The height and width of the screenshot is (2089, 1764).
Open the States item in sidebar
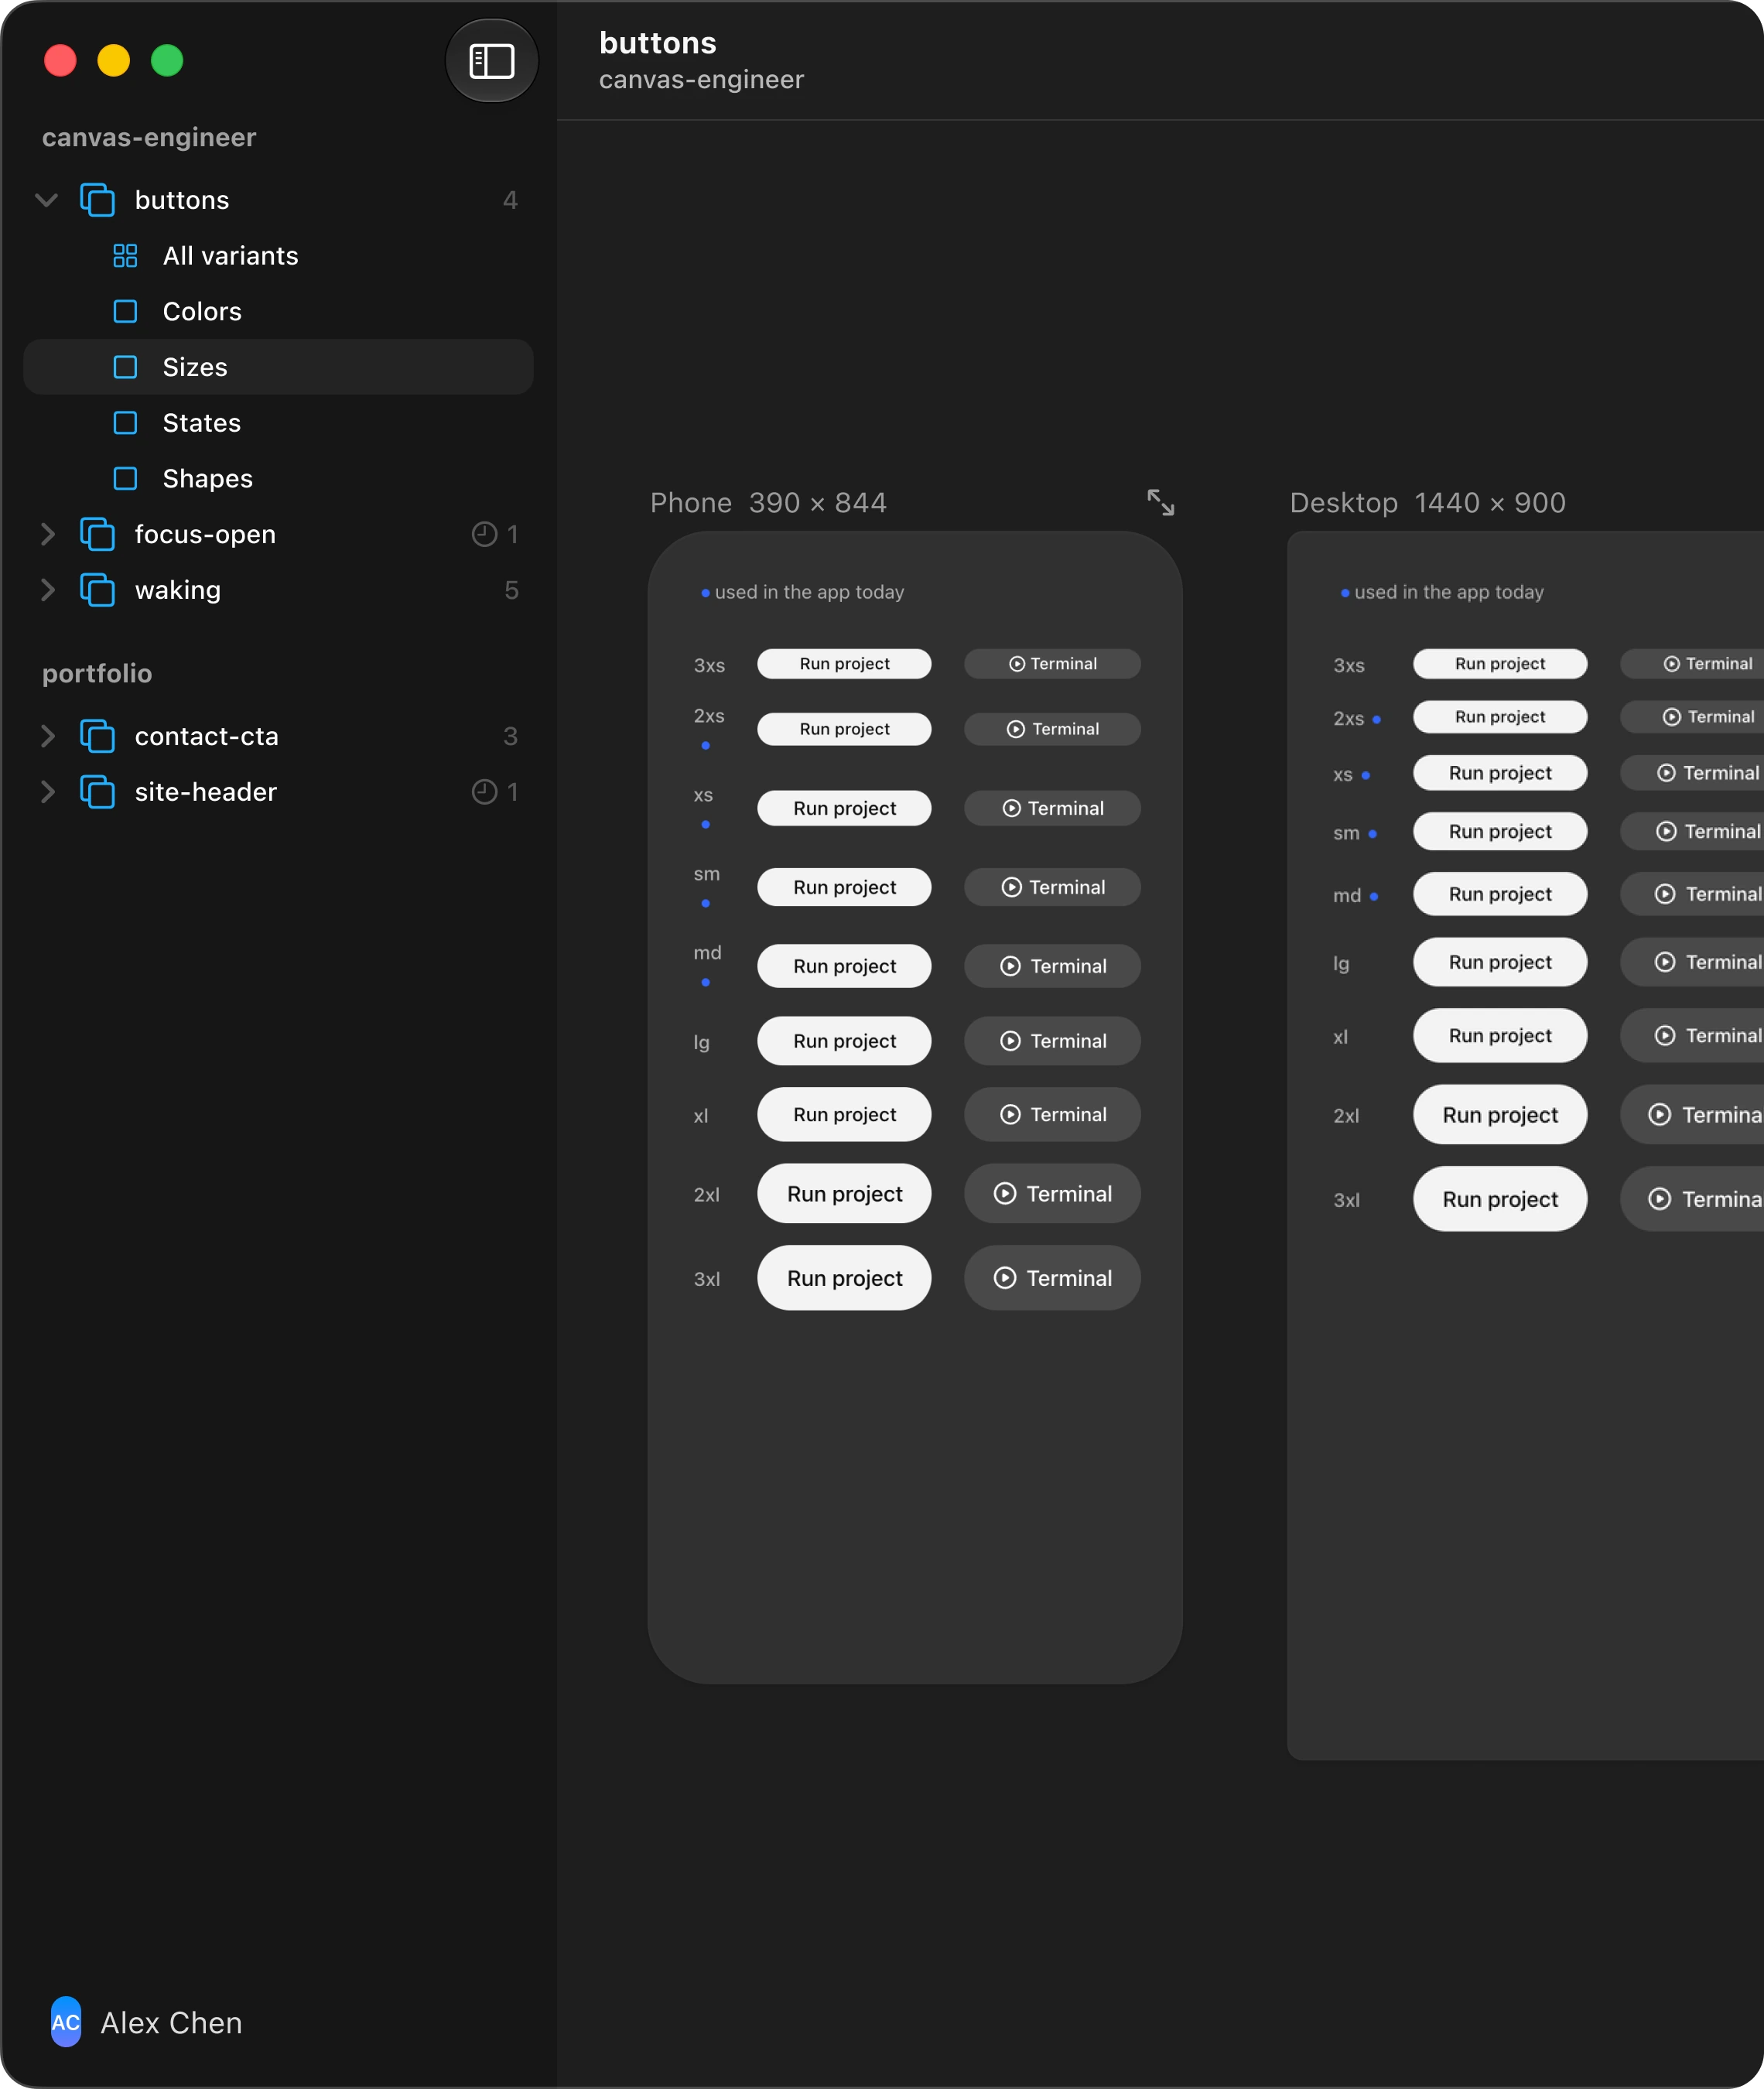278,423
